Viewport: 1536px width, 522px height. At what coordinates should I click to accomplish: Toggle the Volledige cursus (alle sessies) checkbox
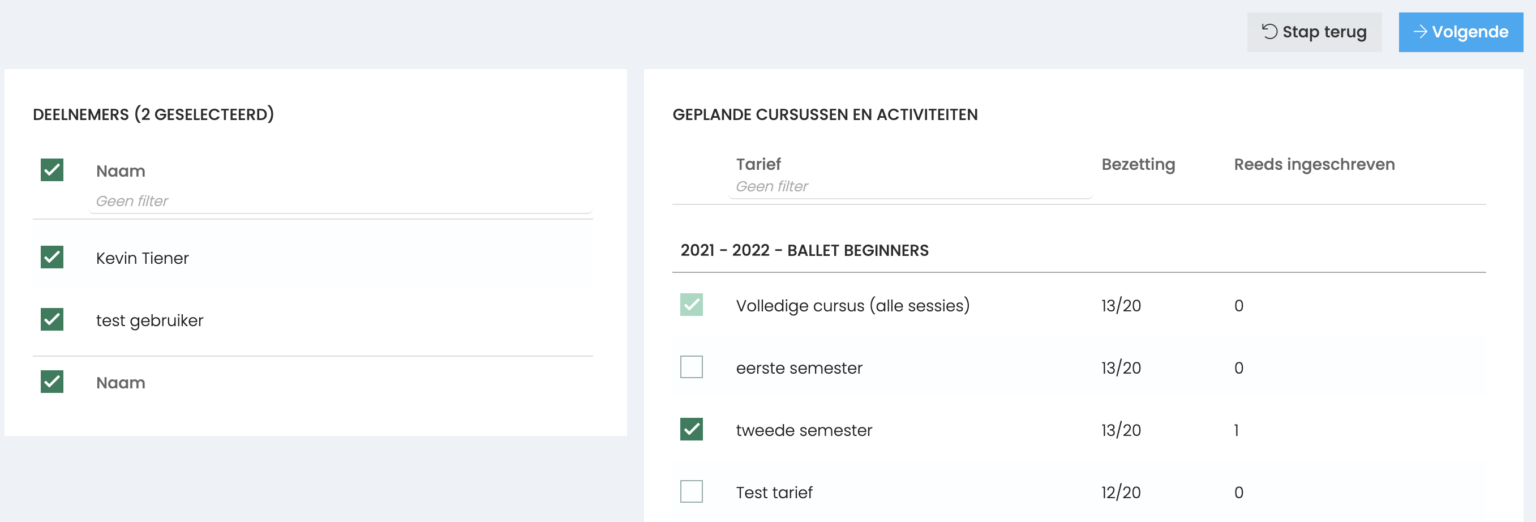pos(691,305)
